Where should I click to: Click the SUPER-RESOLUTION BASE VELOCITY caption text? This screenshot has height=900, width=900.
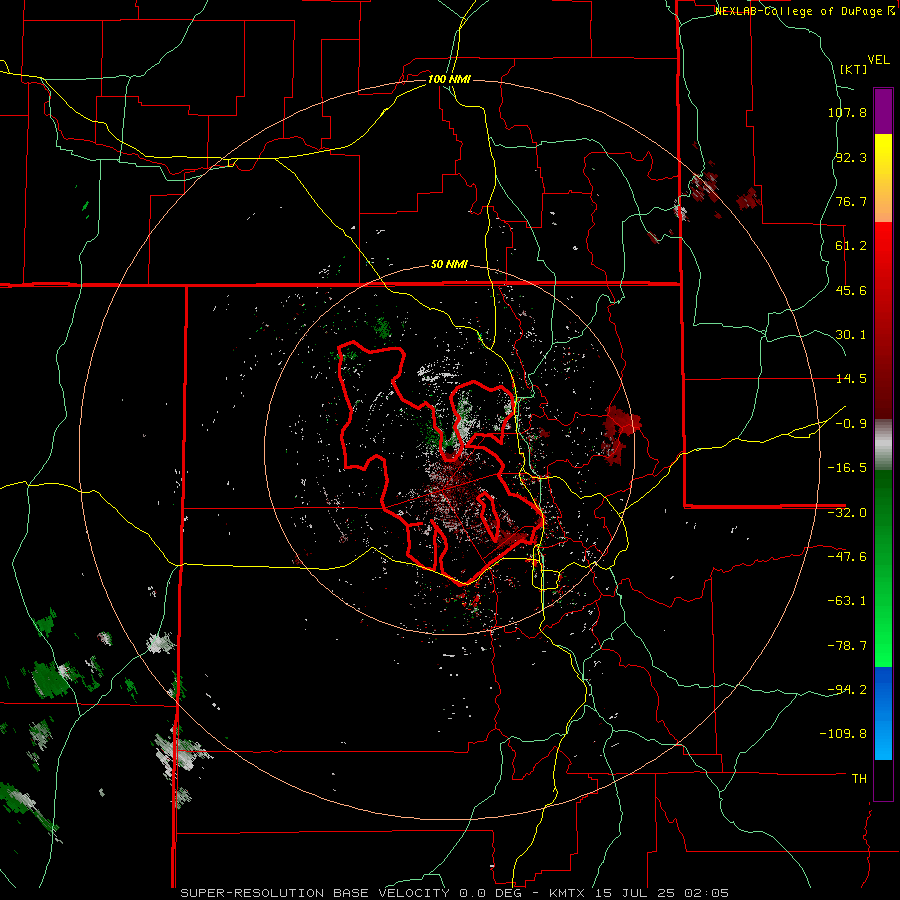[x=315, y=893]
